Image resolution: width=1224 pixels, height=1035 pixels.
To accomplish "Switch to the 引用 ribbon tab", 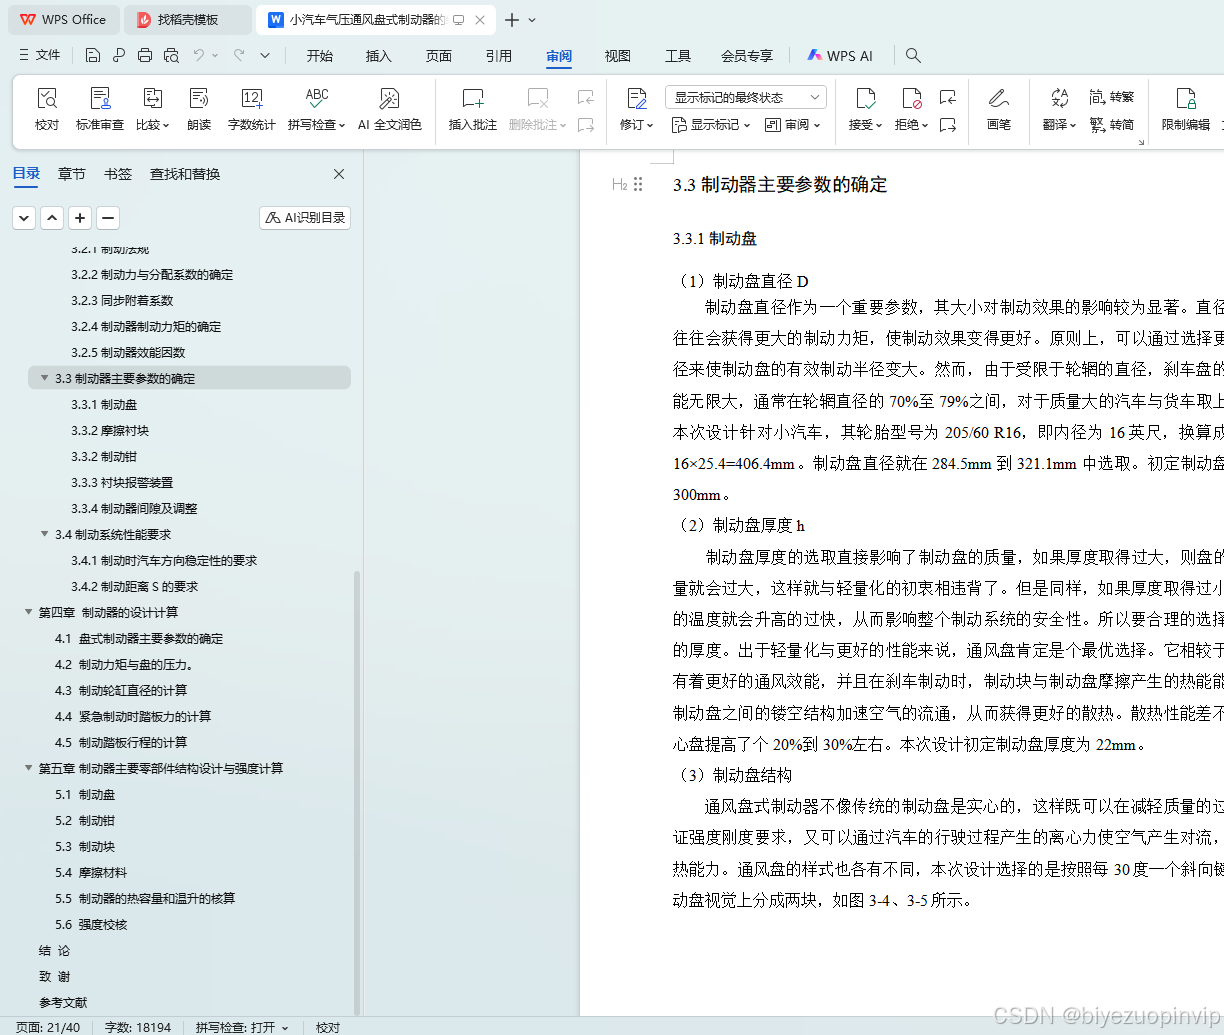I will tap(499, 56).
